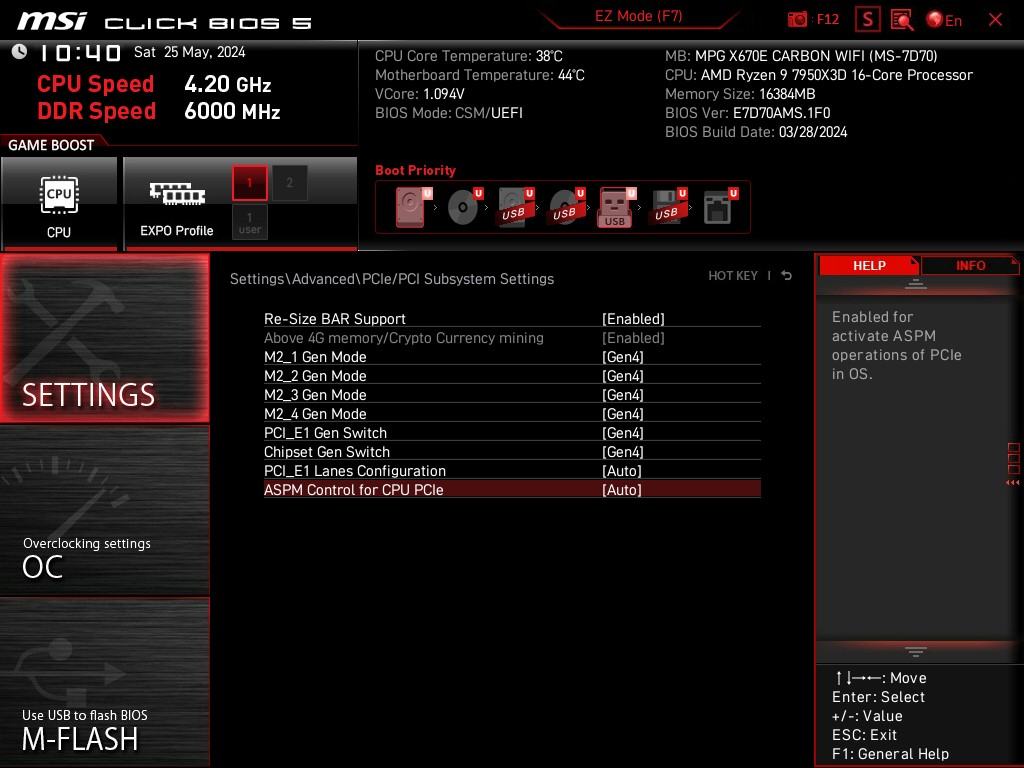Open the search magnifier icon
Viewport: 1024px width, 768px height.
coord(901,20)
